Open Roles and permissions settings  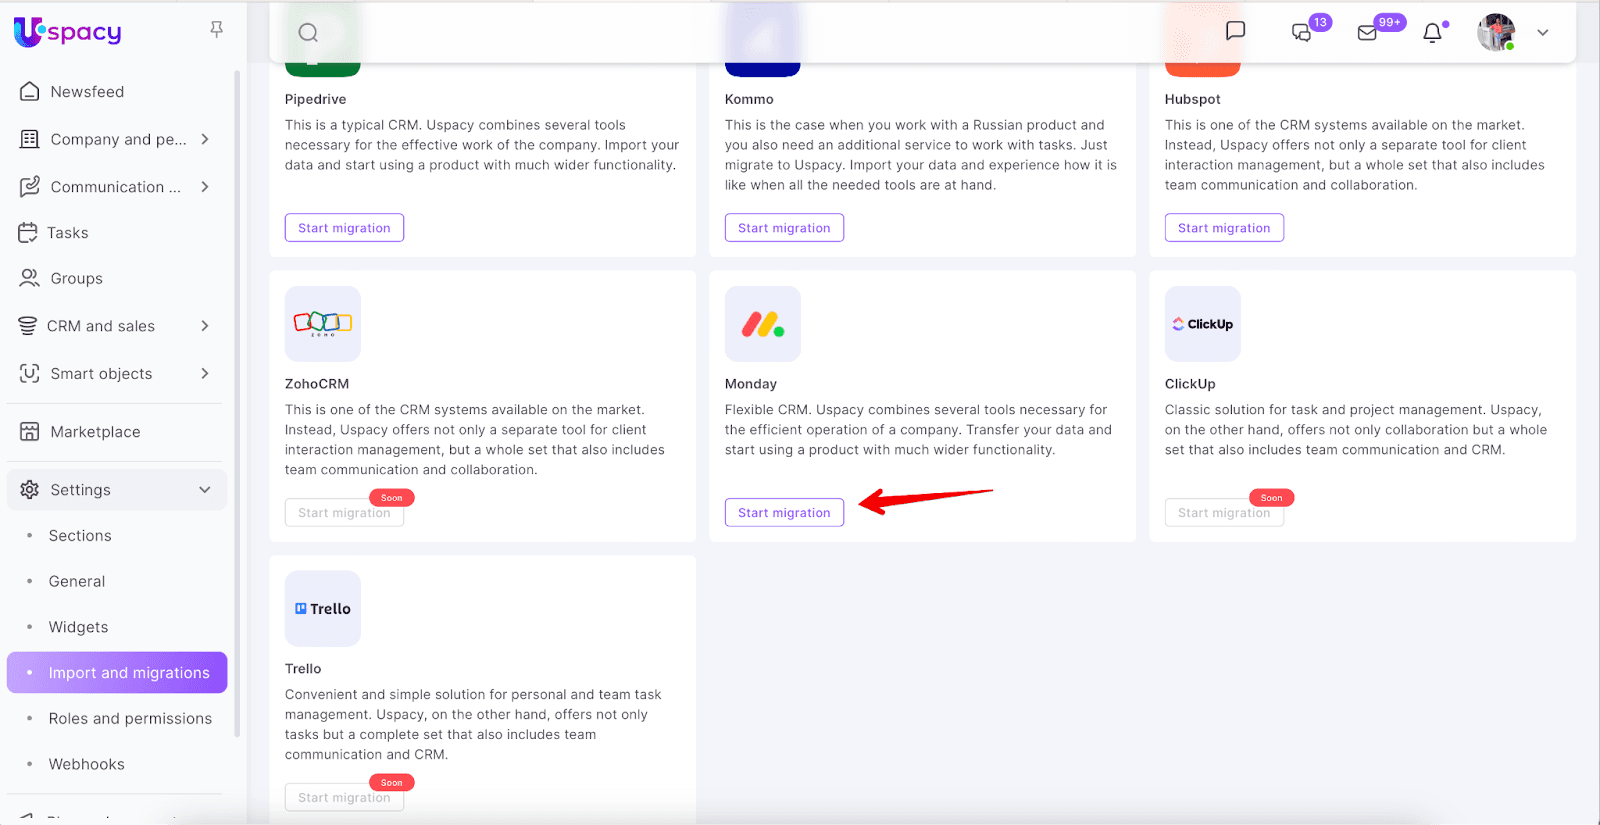point(130,719)
